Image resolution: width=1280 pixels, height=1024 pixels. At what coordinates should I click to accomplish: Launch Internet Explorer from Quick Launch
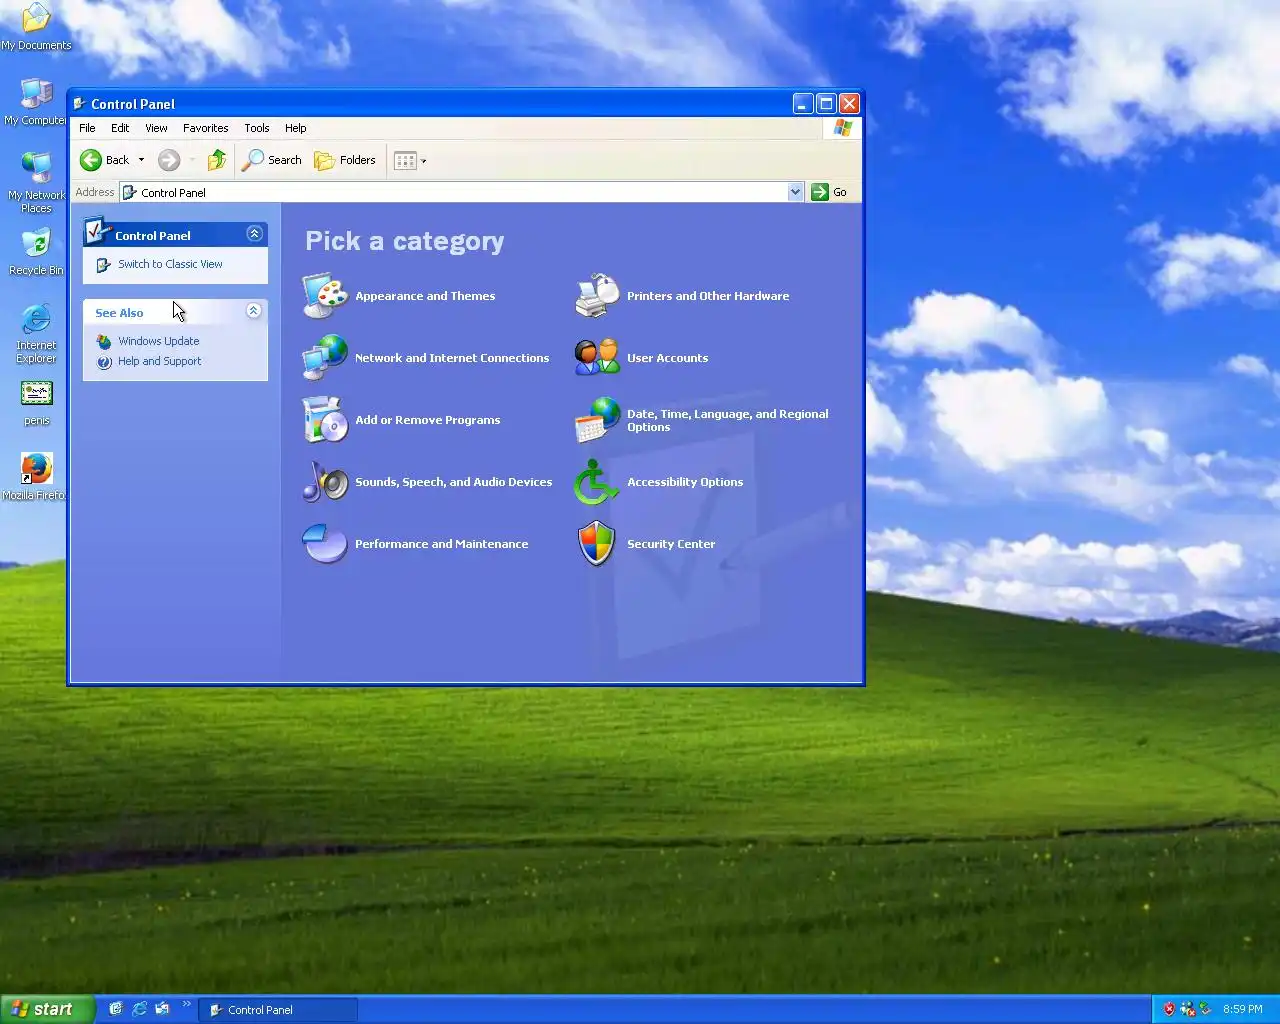coord(139,1009)
